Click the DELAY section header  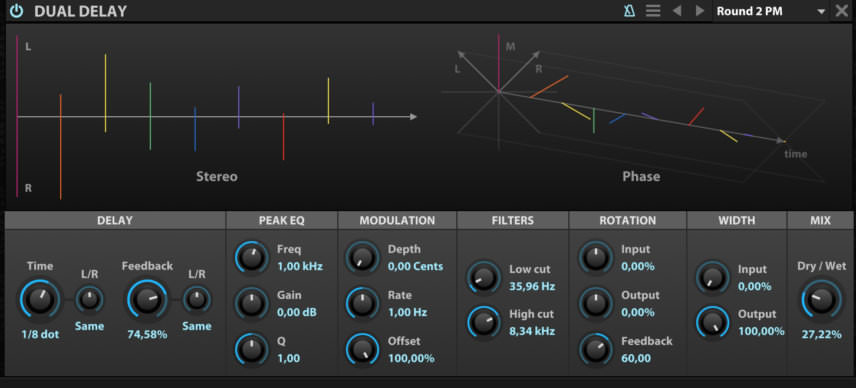pyautogui.click(x=115, y=220)
